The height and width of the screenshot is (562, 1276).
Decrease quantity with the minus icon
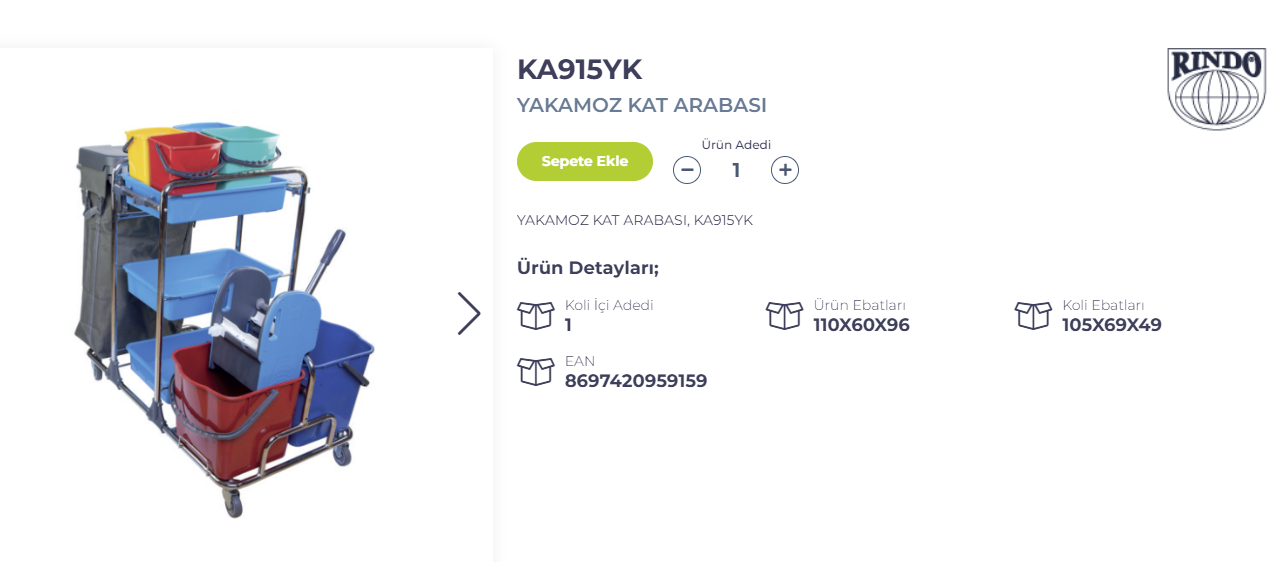click(x=686, y=170)
